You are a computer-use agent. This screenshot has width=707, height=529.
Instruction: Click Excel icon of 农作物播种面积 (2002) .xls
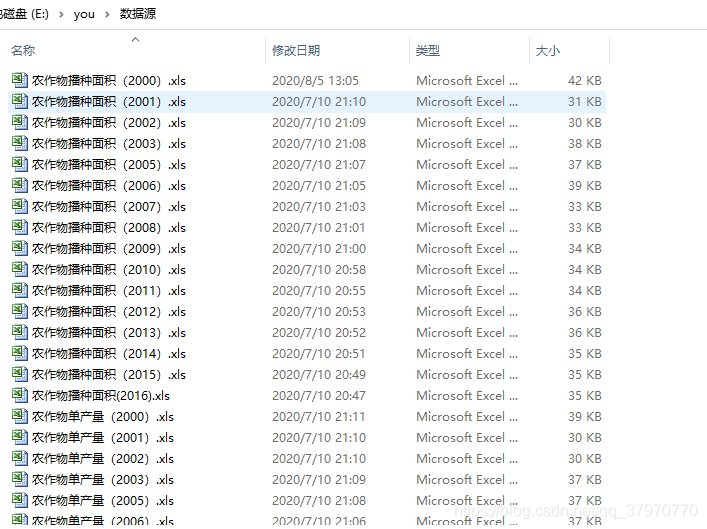tap(19, 122)
